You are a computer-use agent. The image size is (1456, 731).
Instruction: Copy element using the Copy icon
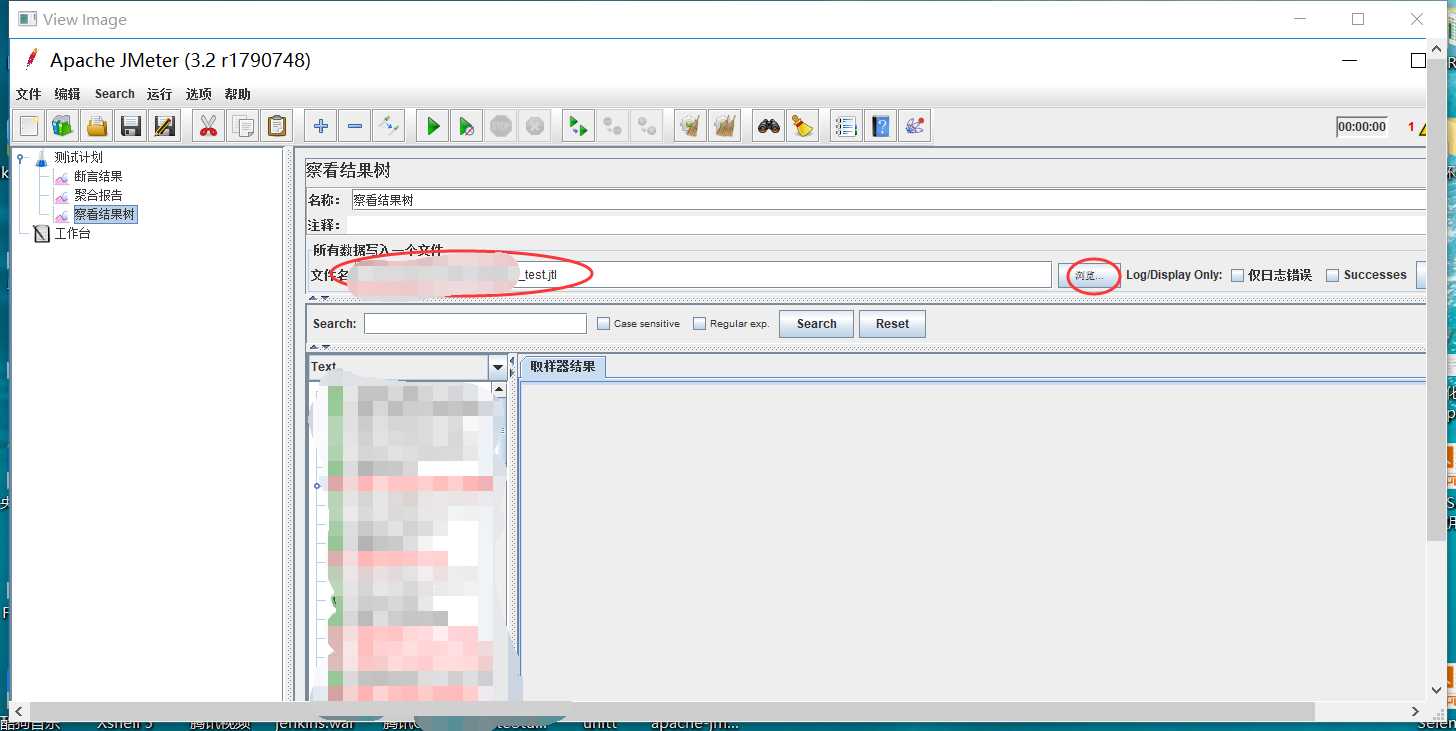point(242,126)
